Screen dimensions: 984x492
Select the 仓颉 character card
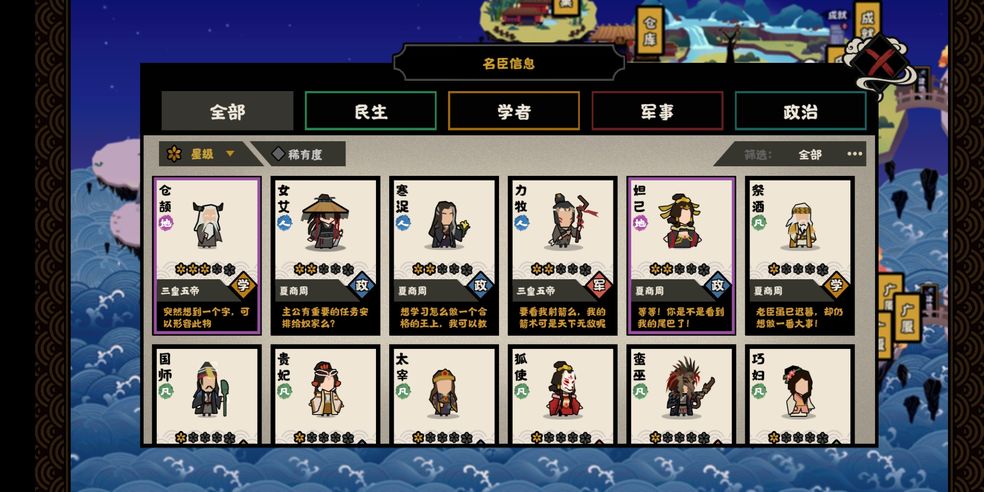(x=207, y=255)
